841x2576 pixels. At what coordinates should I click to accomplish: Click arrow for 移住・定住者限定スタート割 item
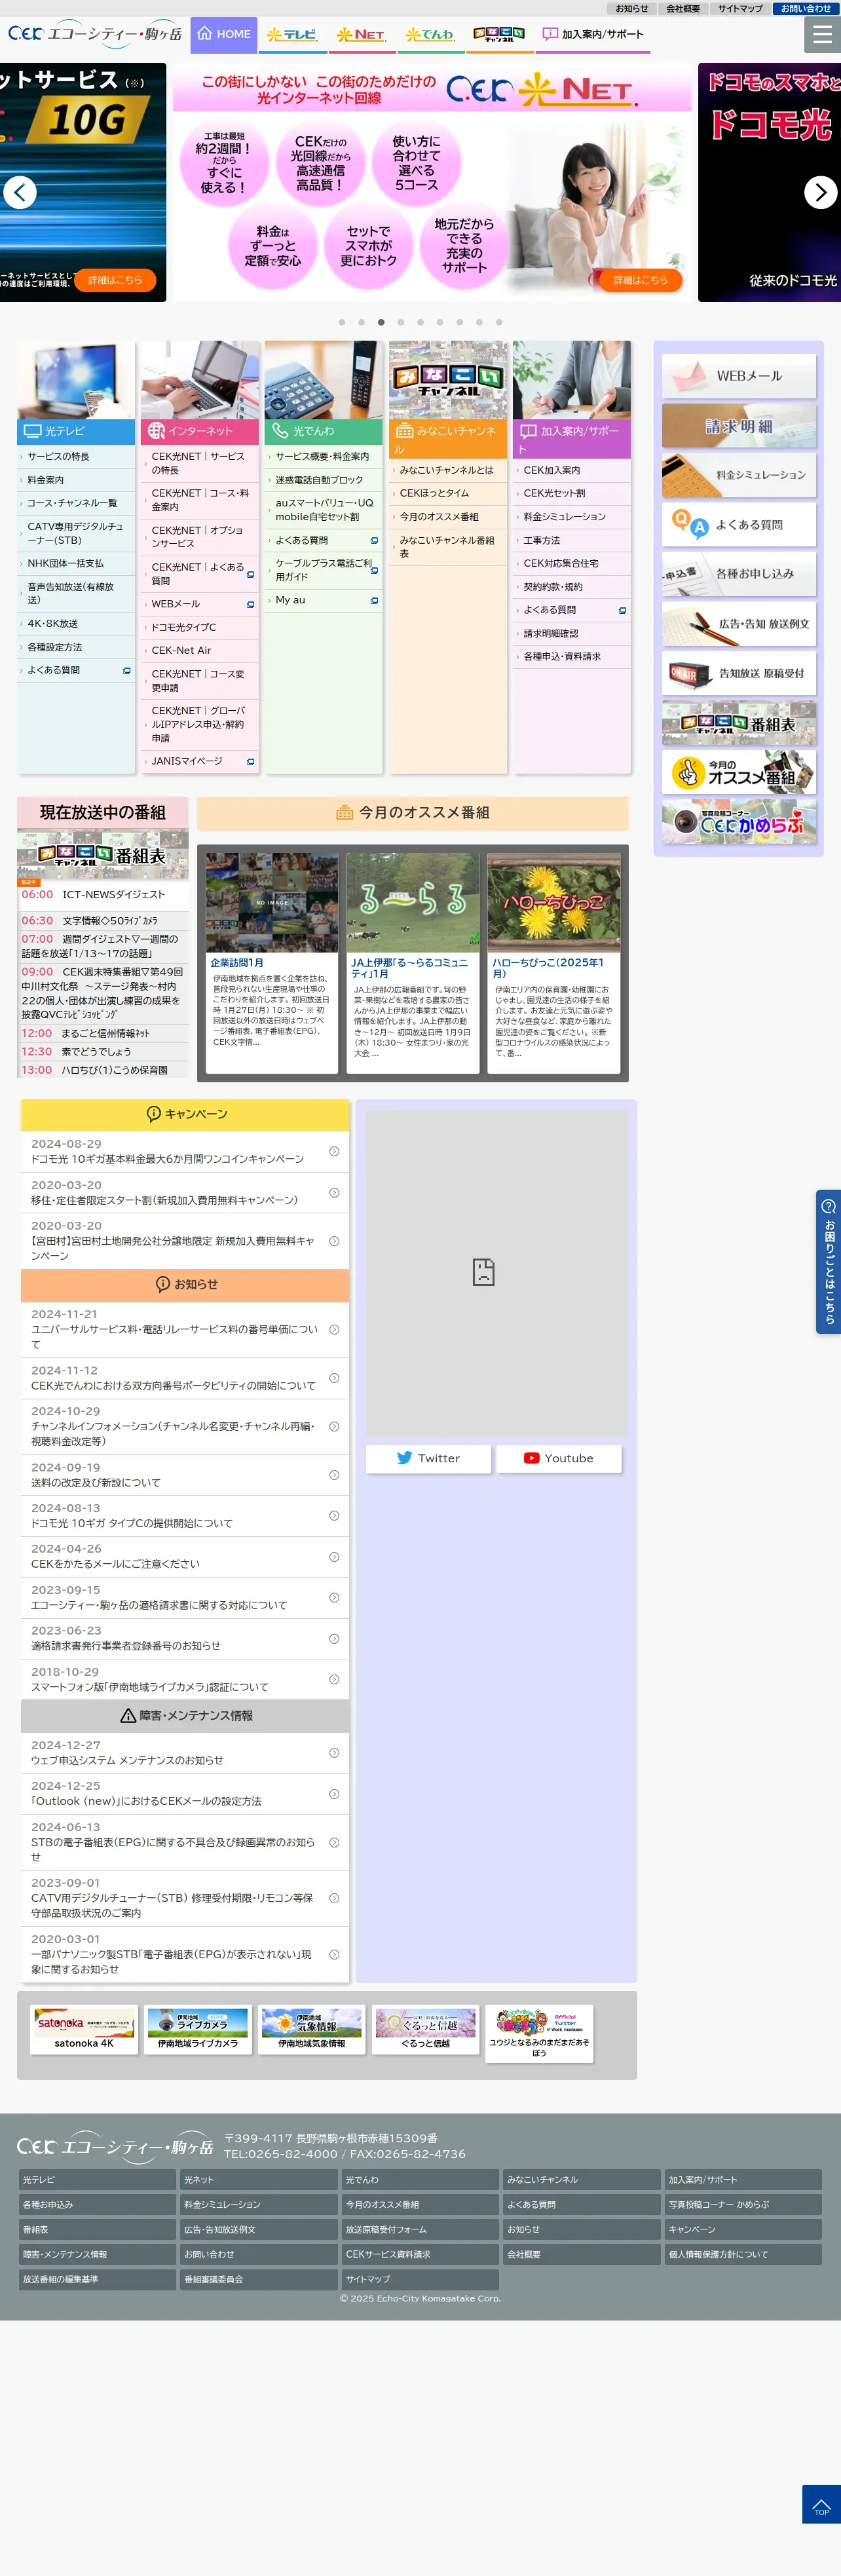[334, 1192]
